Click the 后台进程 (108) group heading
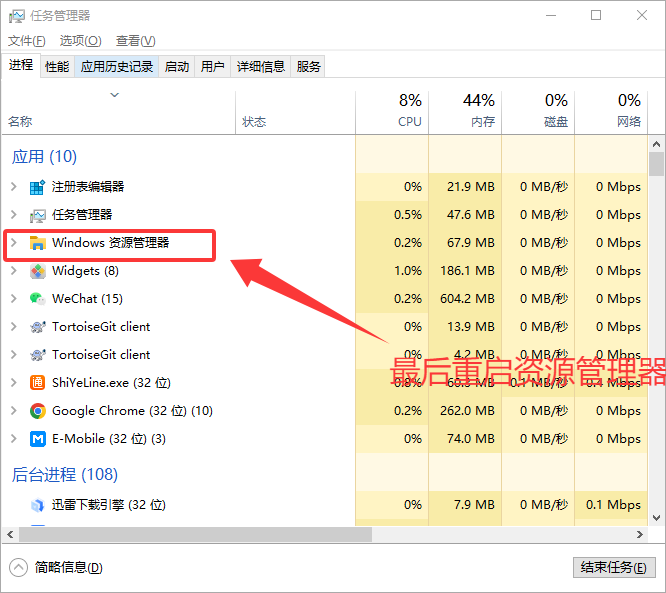The height and width of the screenshot is (593, 666). click(x=65, y=474)
